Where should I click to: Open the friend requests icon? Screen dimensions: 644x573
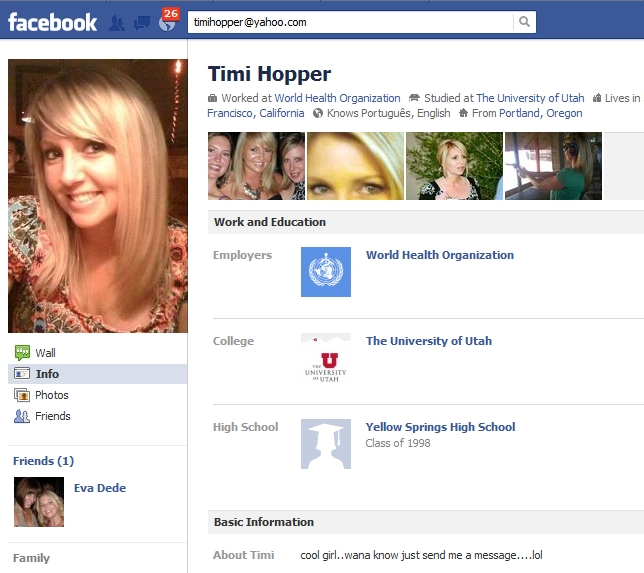(x=118, y=22)
